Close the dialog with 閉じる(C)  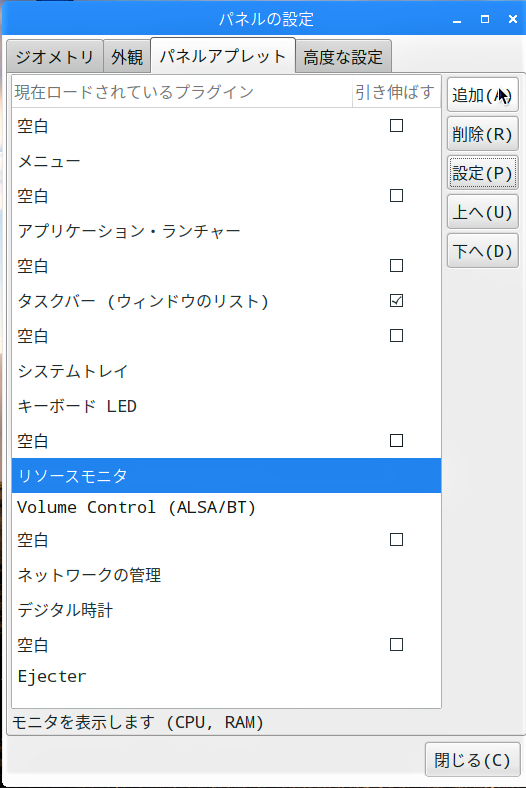472,759
